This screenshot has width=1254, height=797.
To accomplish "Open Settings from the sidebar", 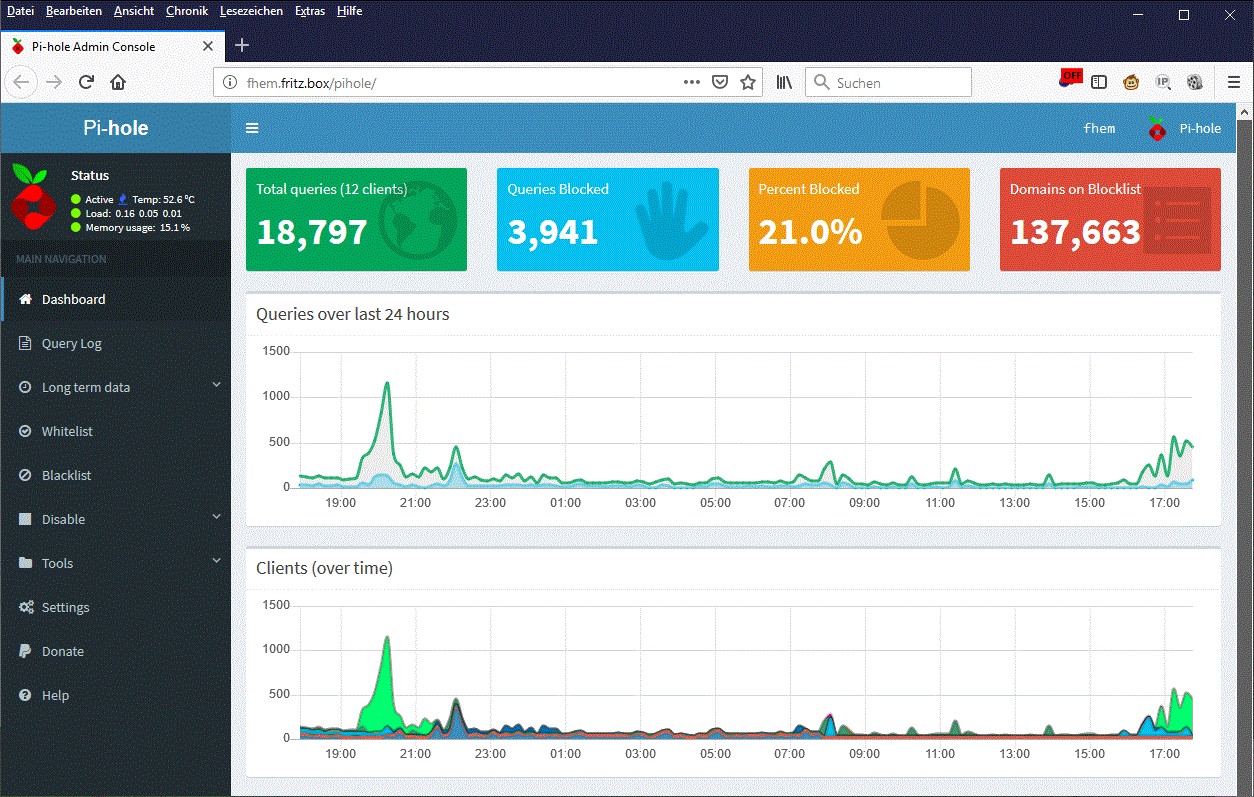I will pos(116,607).
